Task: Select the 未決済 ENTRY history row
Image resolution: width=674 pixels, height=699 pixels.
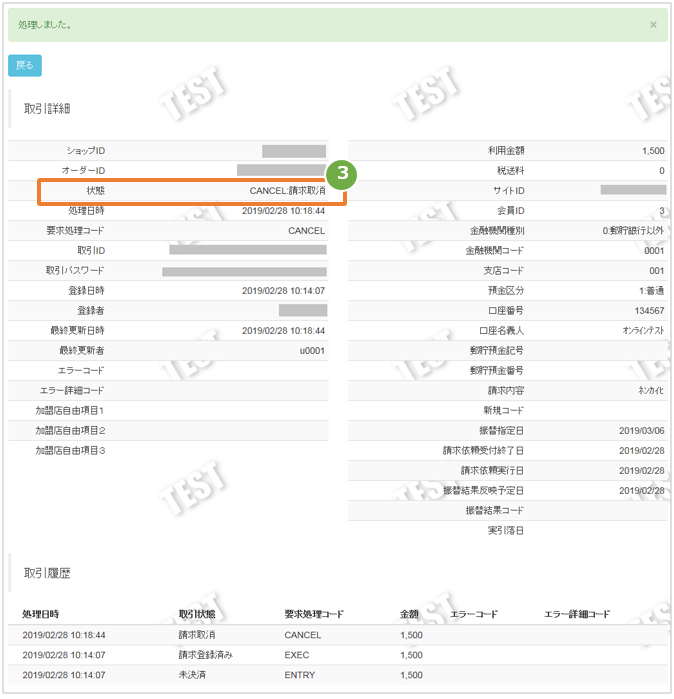Action: click(338, 675)
